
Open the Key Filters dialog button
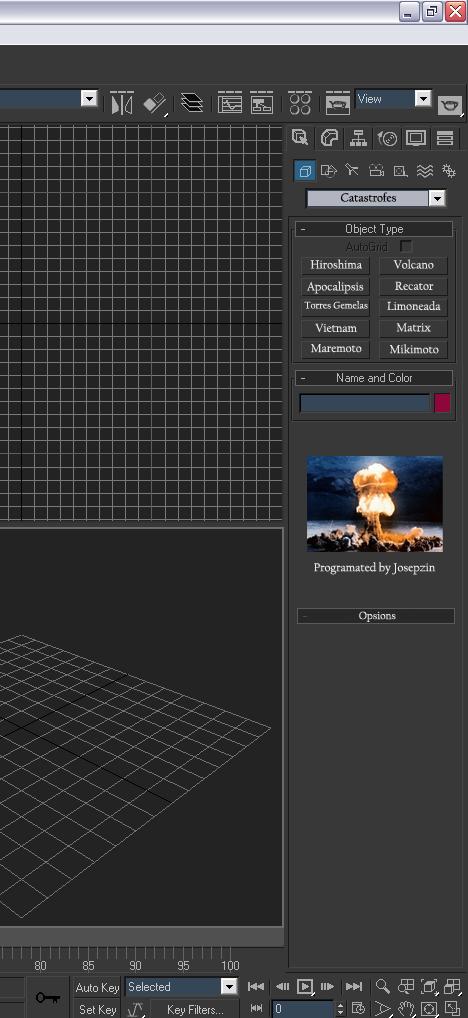[195, 1010]
